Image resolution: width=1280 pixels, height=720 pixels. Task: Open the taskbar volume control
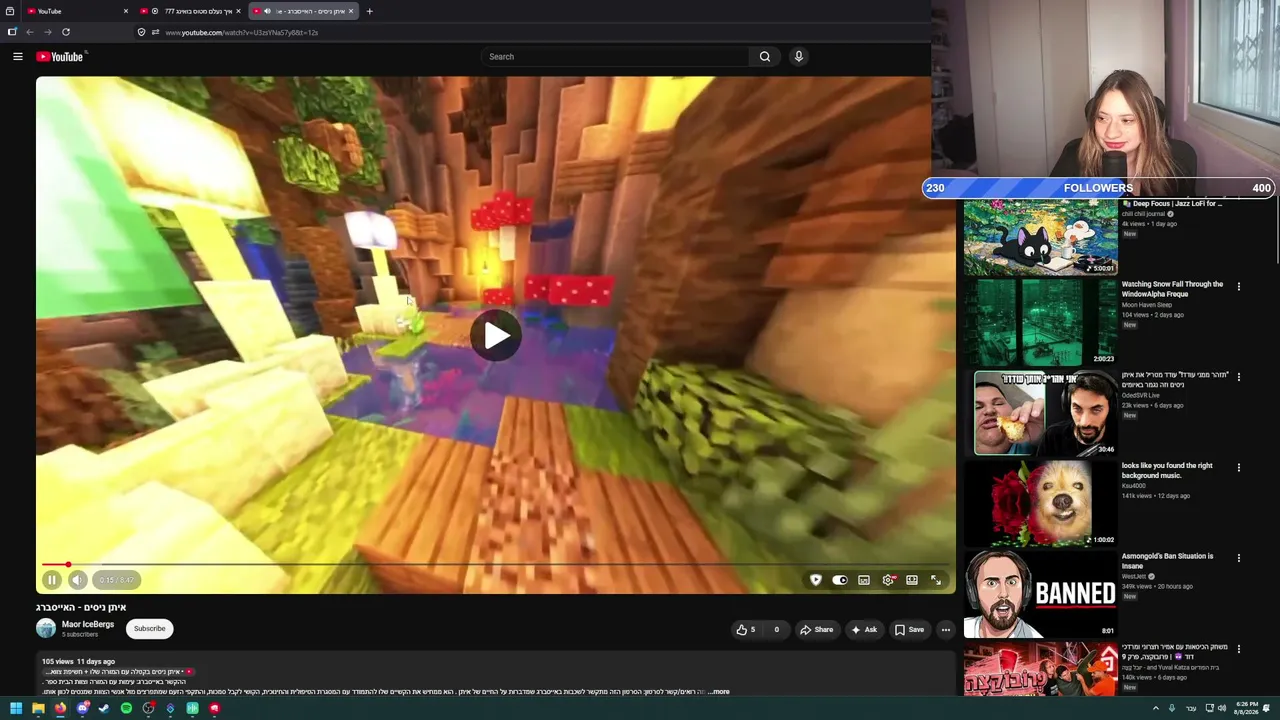click(x=1222, y=709)
